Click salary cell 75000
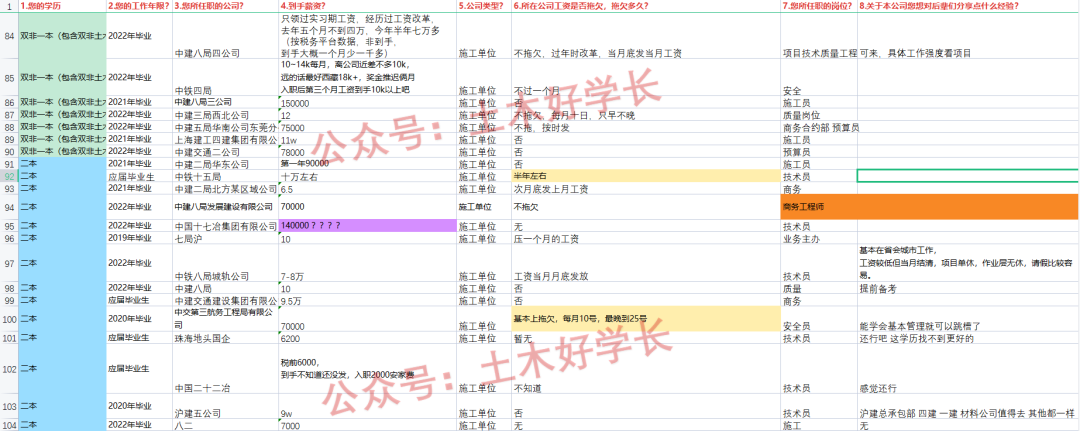 (368, 127)
